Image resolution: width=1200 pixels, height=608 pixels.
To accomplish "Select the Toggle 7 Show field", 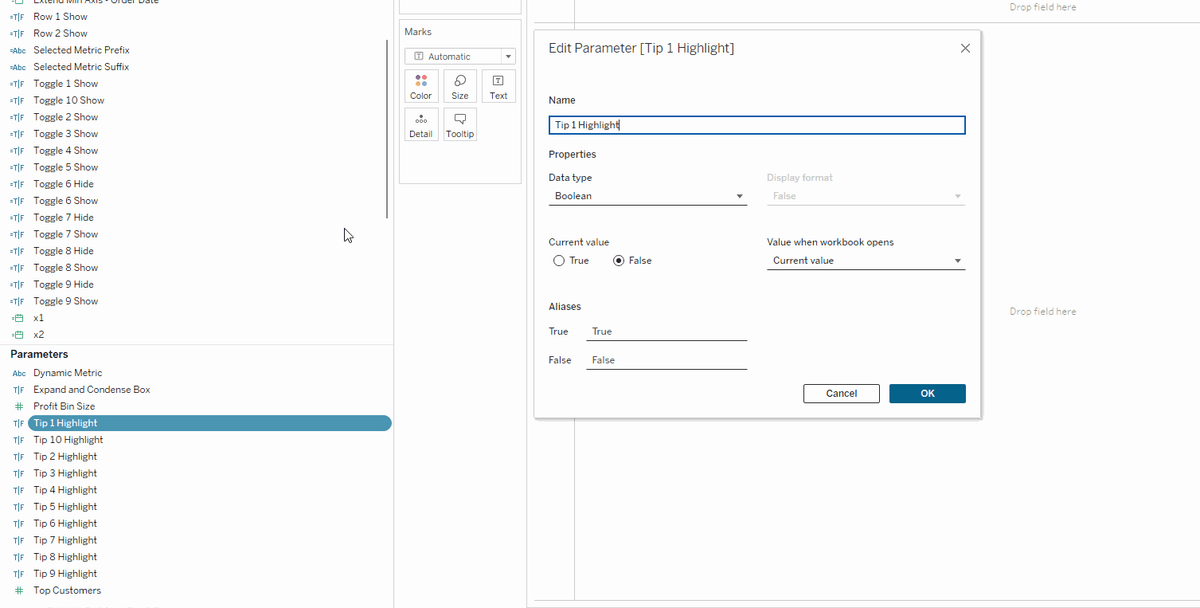I will coord(66,235).
